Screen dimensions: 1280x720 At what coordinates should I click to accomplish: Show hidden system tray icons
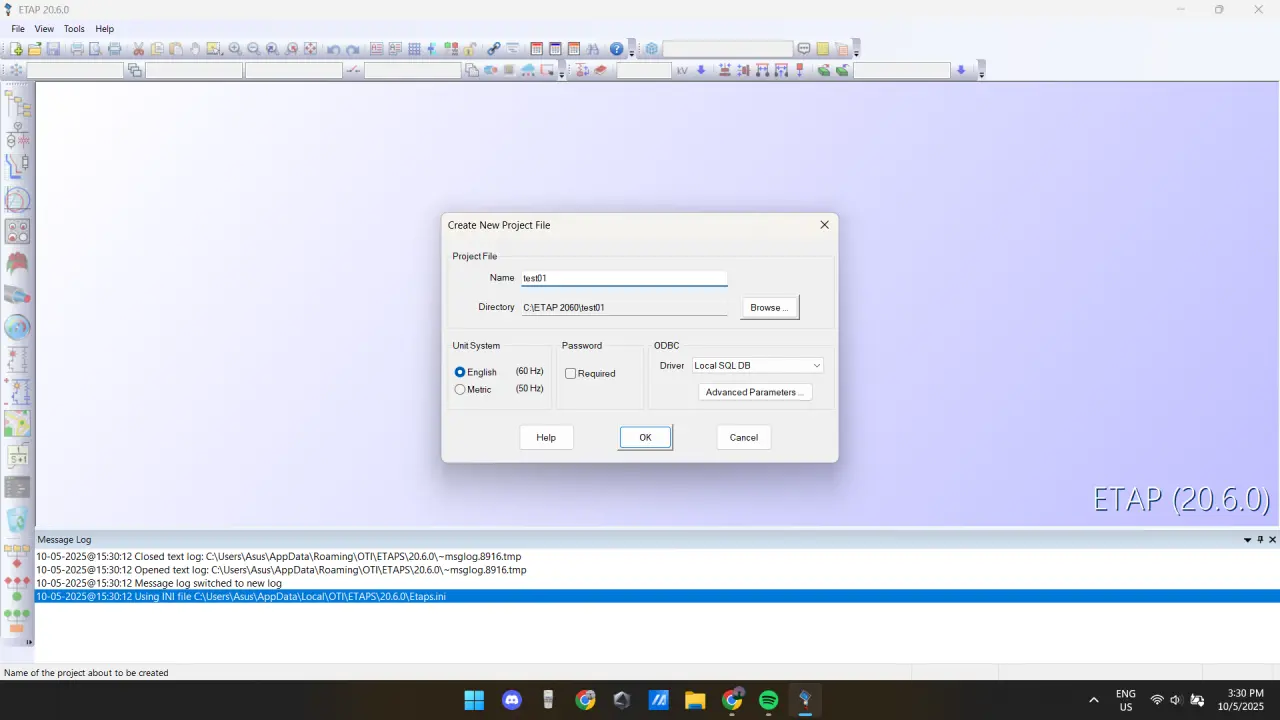coord(1093,700)
